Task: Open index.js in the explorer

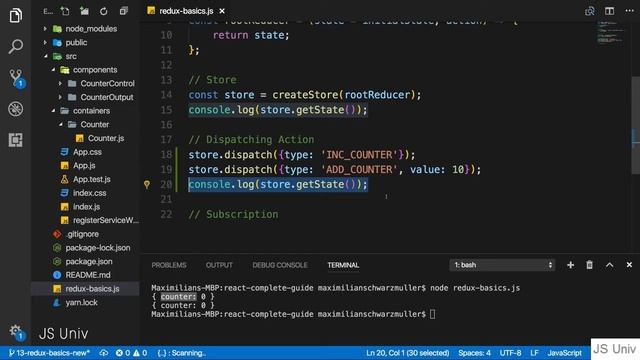Action: [85, 207]
